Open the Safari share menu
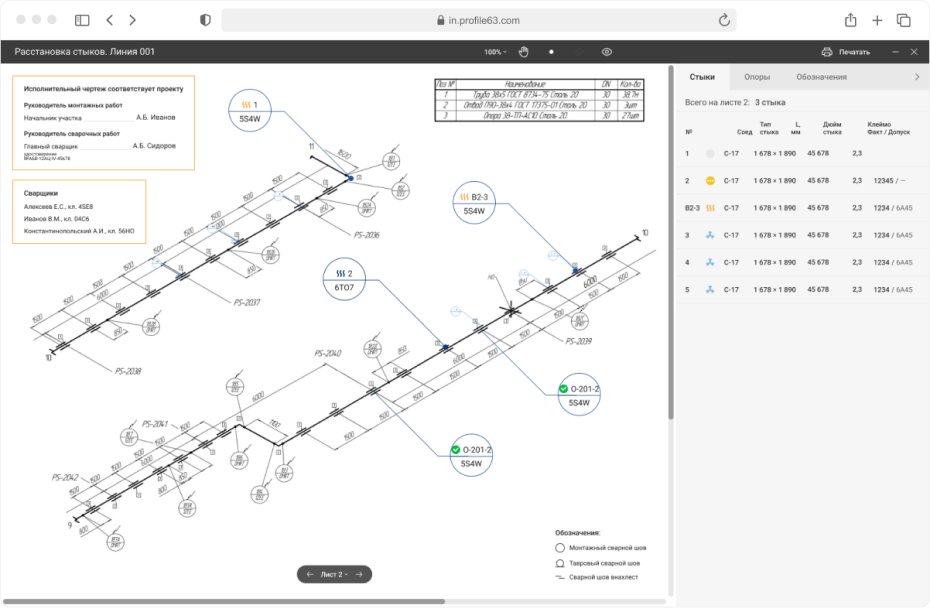This screenshot has width=930, height=608. (850, 20)
